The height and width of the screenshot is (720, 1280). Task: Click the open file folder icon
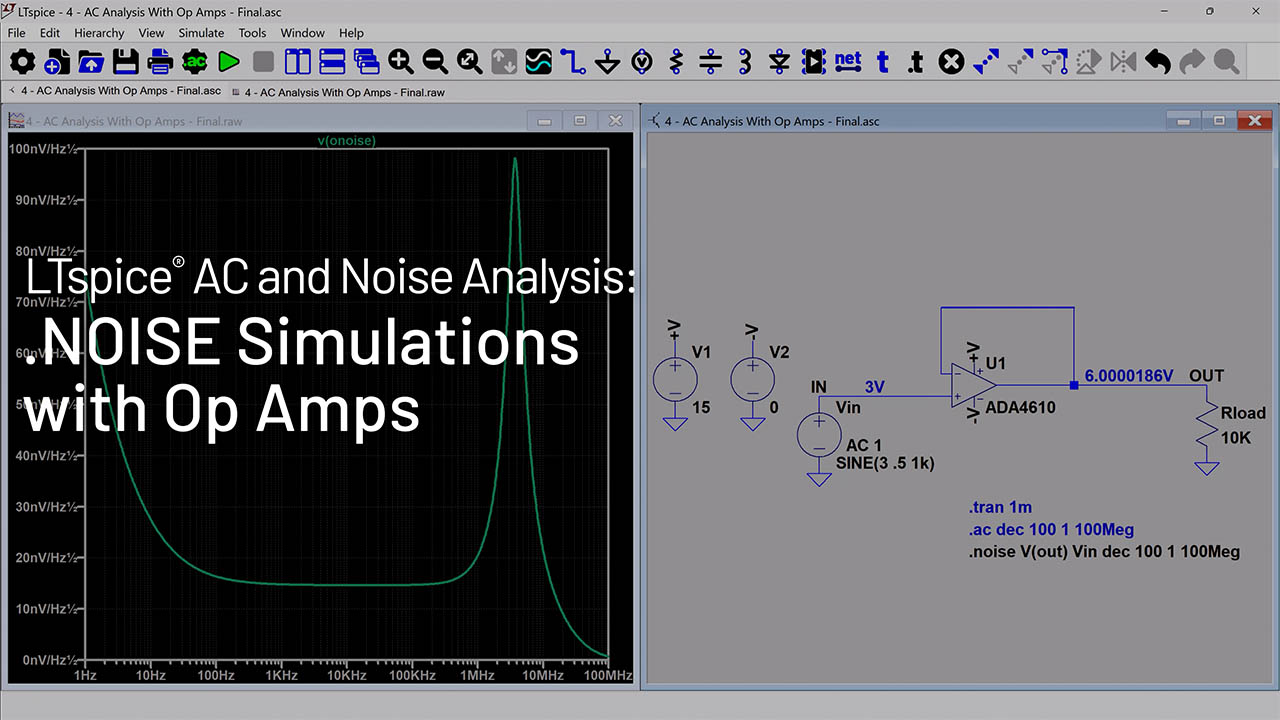(91, 62)
